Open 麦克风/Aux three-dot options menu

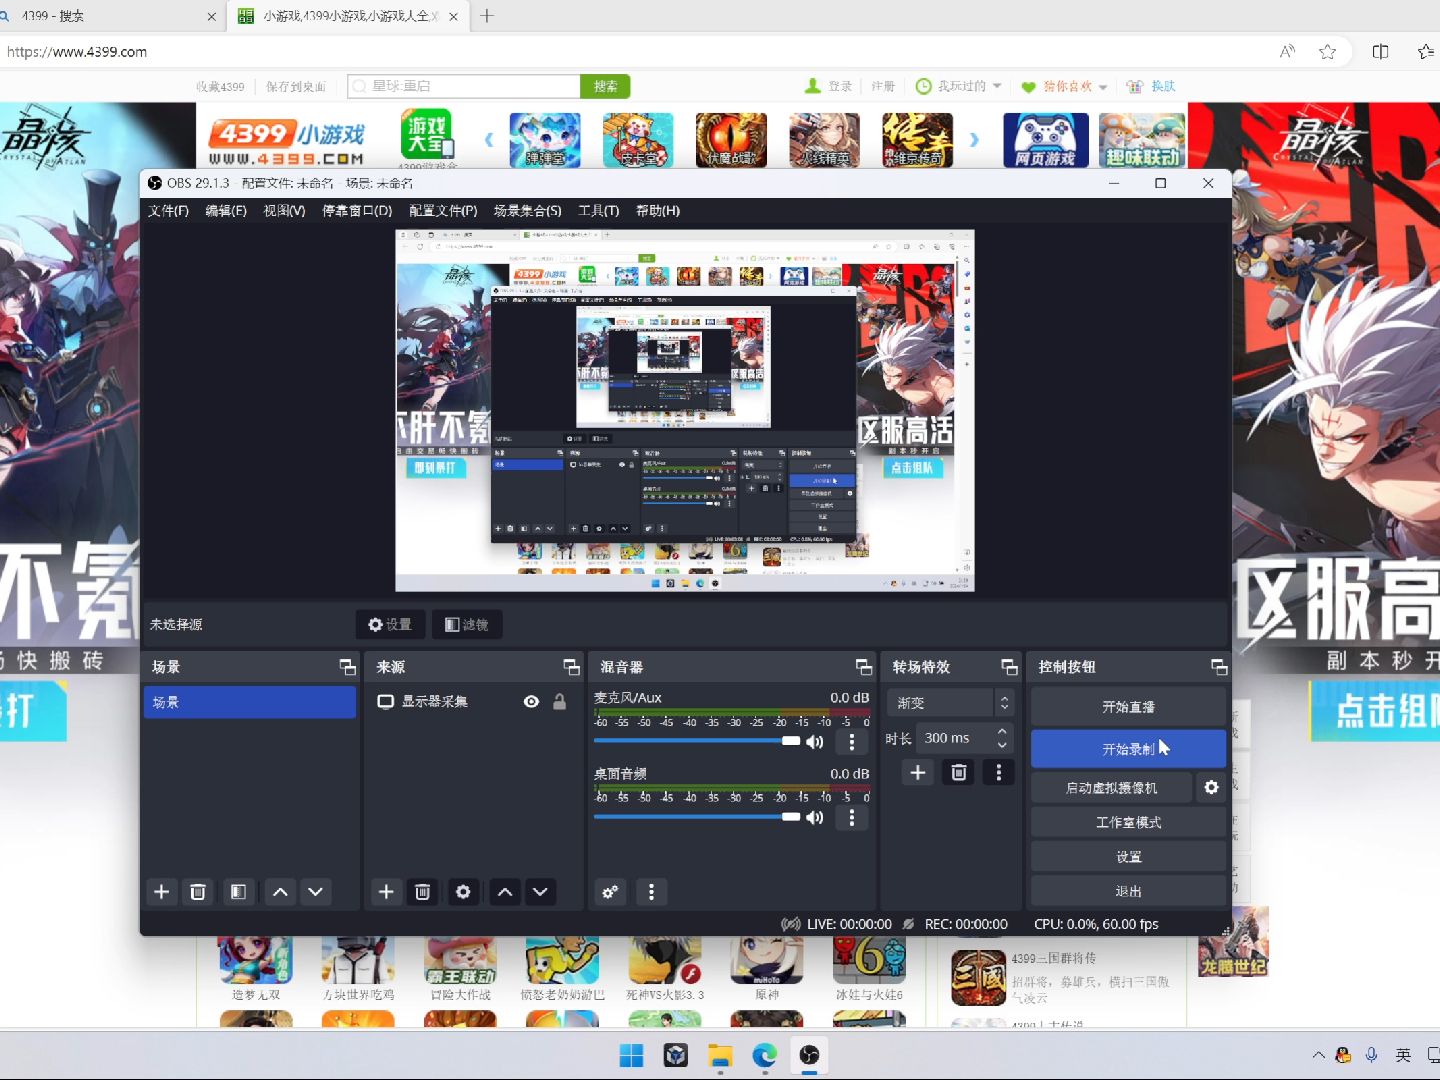pos(852,741)
